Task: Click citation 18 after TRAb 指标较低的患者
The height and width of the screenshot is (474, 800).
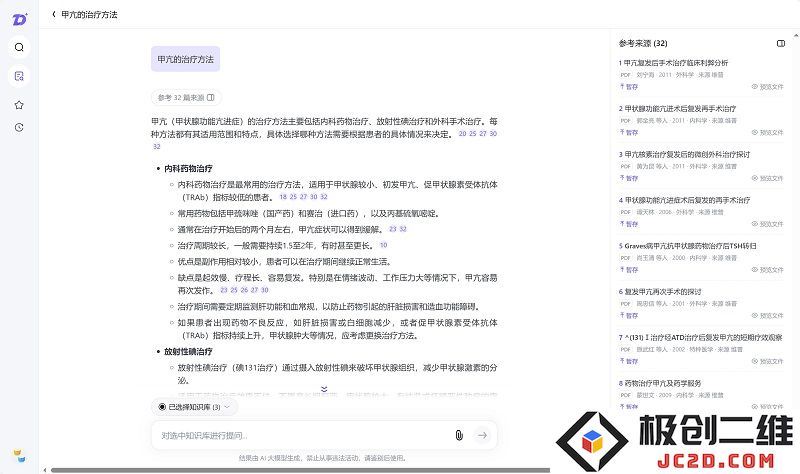Action: point(283,197)
